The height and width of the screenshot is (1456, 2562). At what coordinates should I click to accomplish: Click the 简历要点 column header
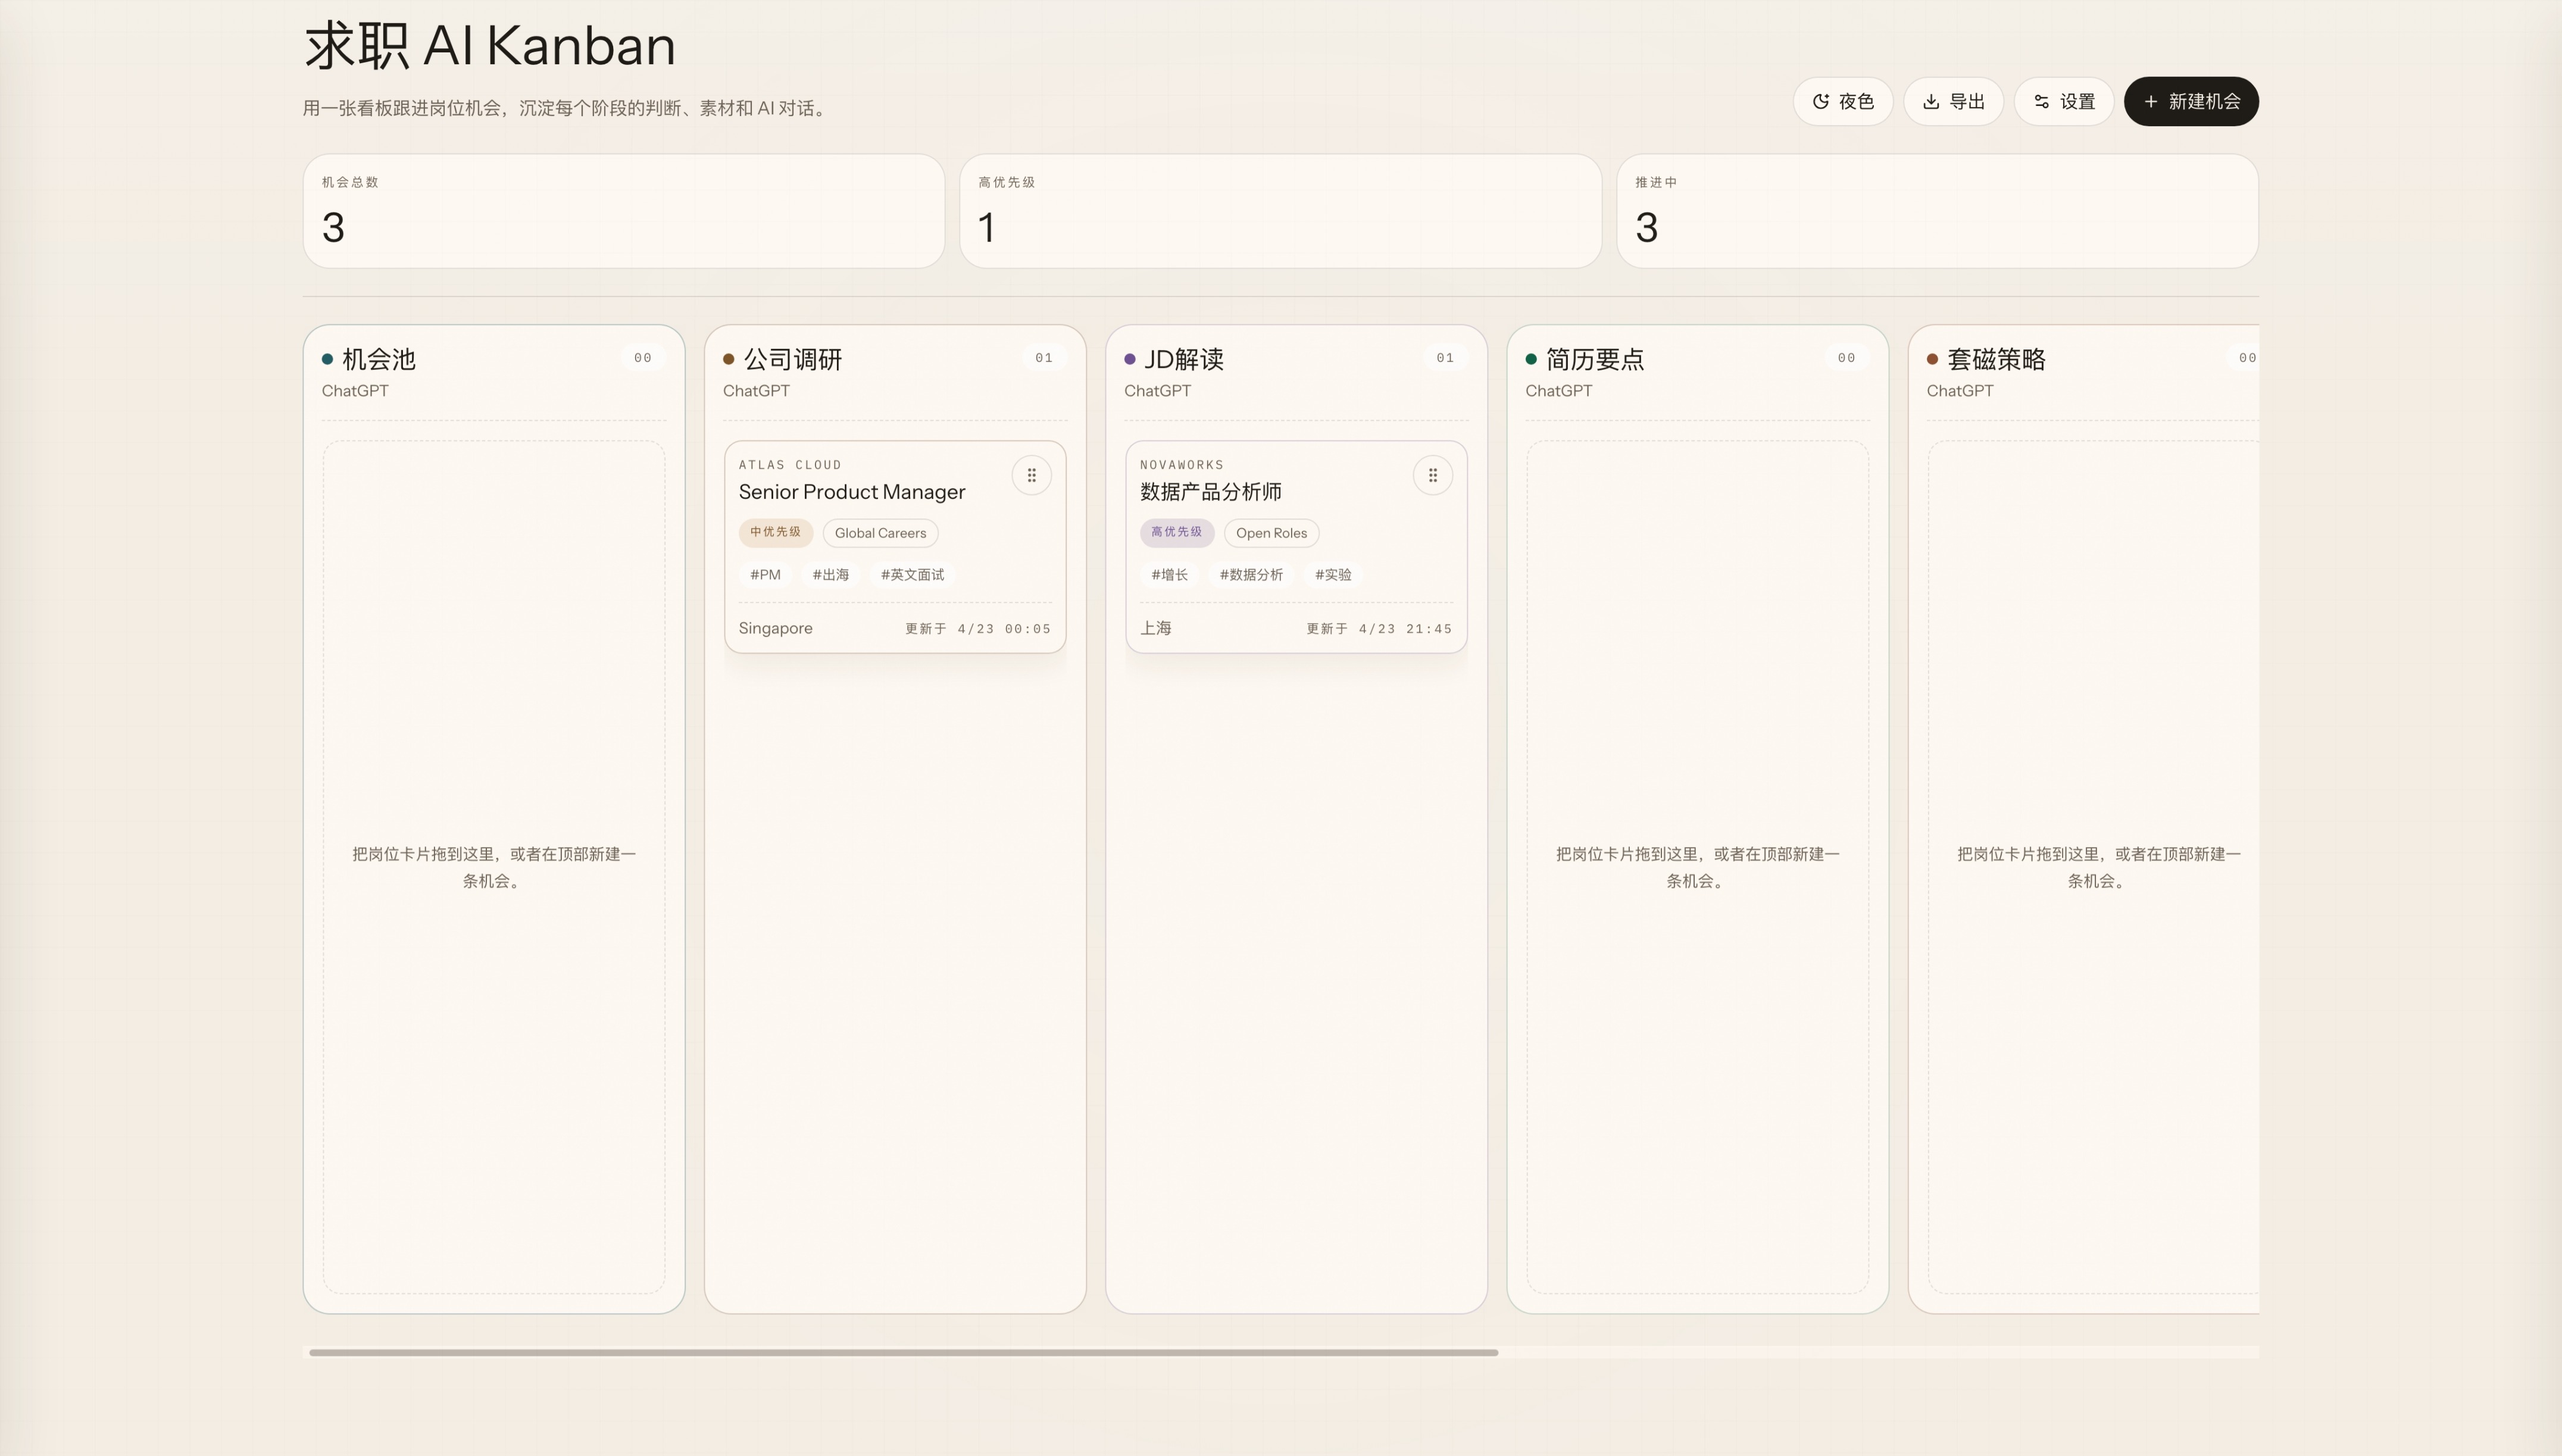[x=1595, y=359]
